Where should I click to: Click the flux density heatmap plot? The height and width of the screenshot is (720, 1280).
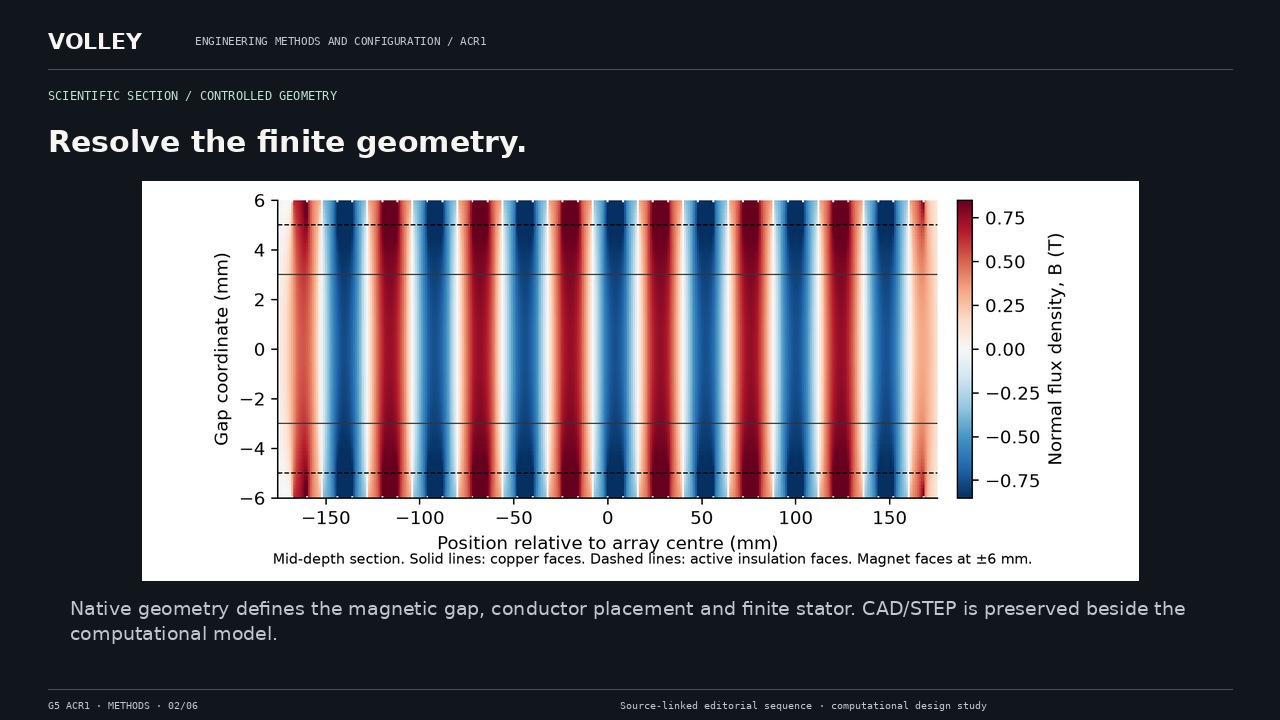click(x=607, y=349)
